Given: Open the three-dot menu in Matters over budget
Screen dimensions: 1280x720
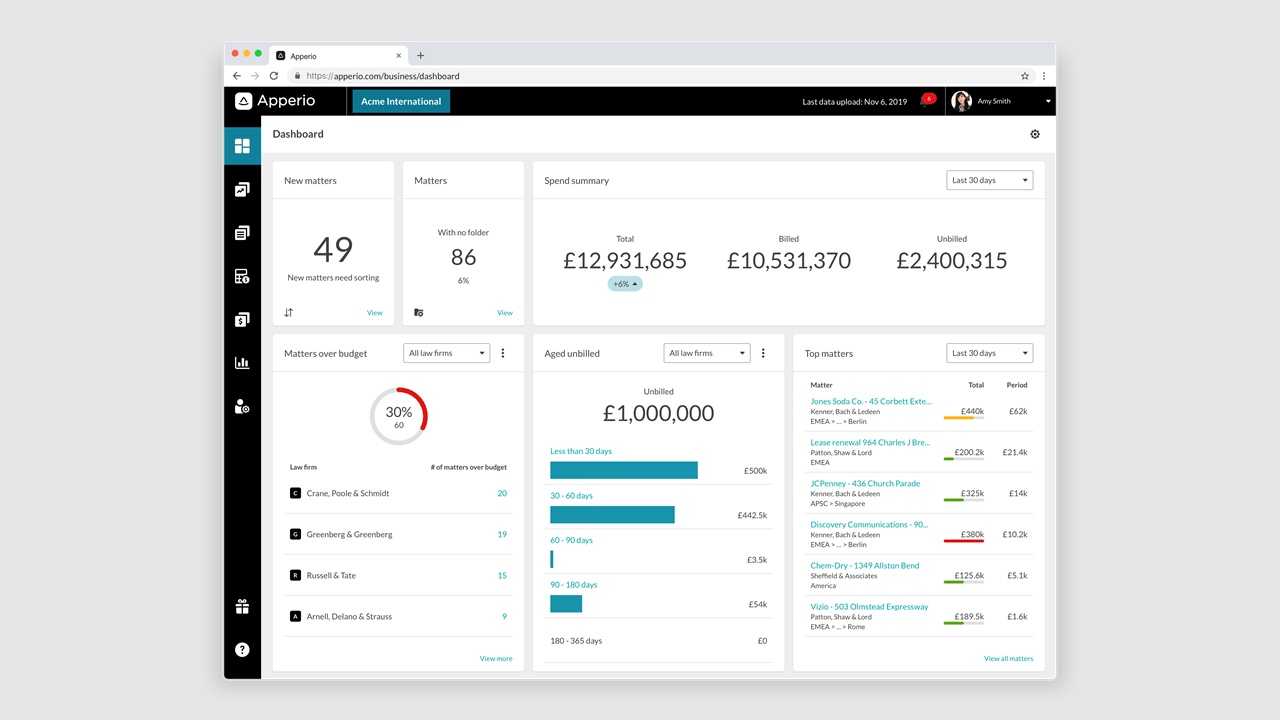Looking at the screenshot, I should pos(503,353).
